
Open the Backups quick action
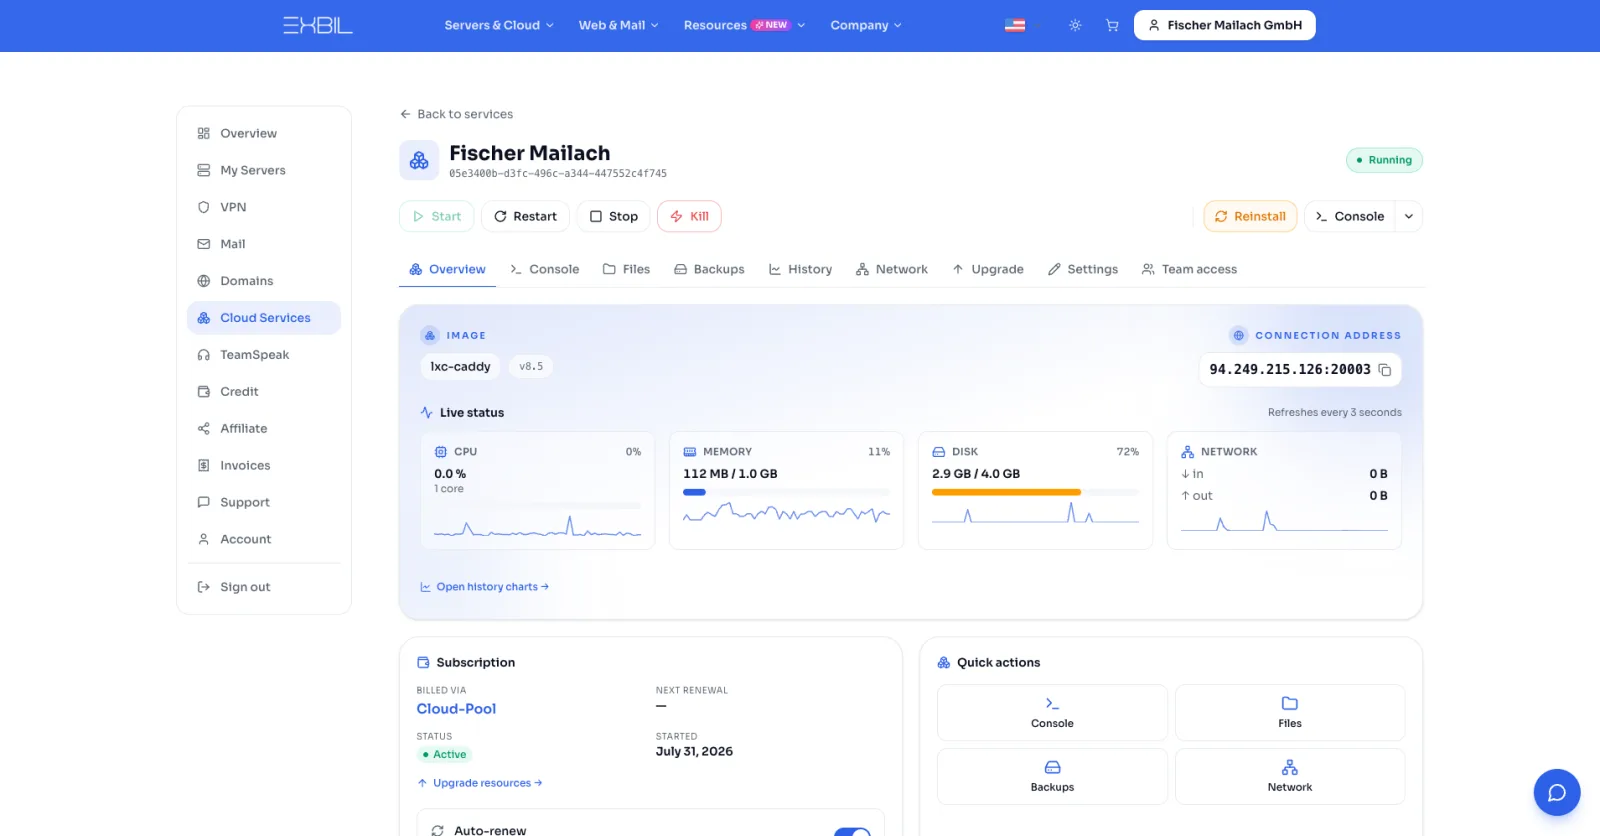point(1052,776)
